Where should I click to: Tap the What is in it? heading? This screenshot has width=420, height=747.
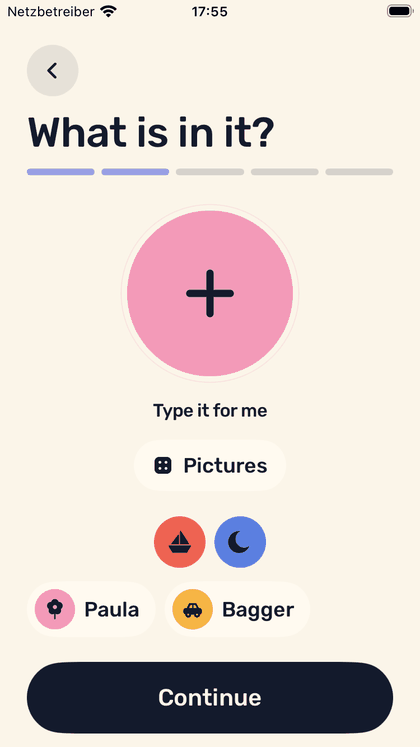(x=151, y=132)
